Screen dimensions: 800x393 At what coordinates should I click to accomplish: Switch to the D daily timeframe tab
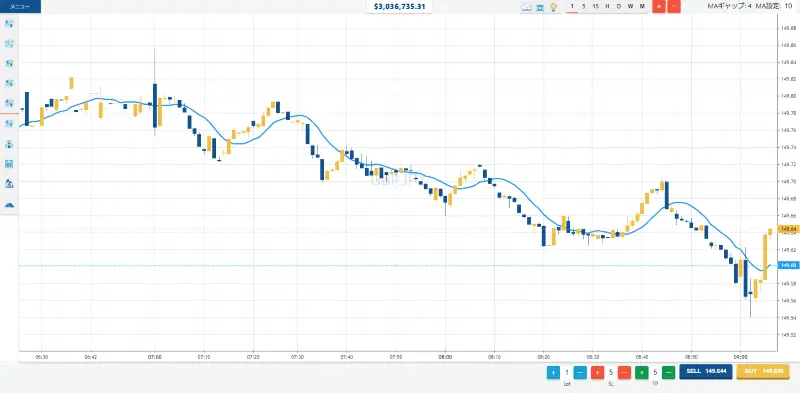tap(619, 7)
